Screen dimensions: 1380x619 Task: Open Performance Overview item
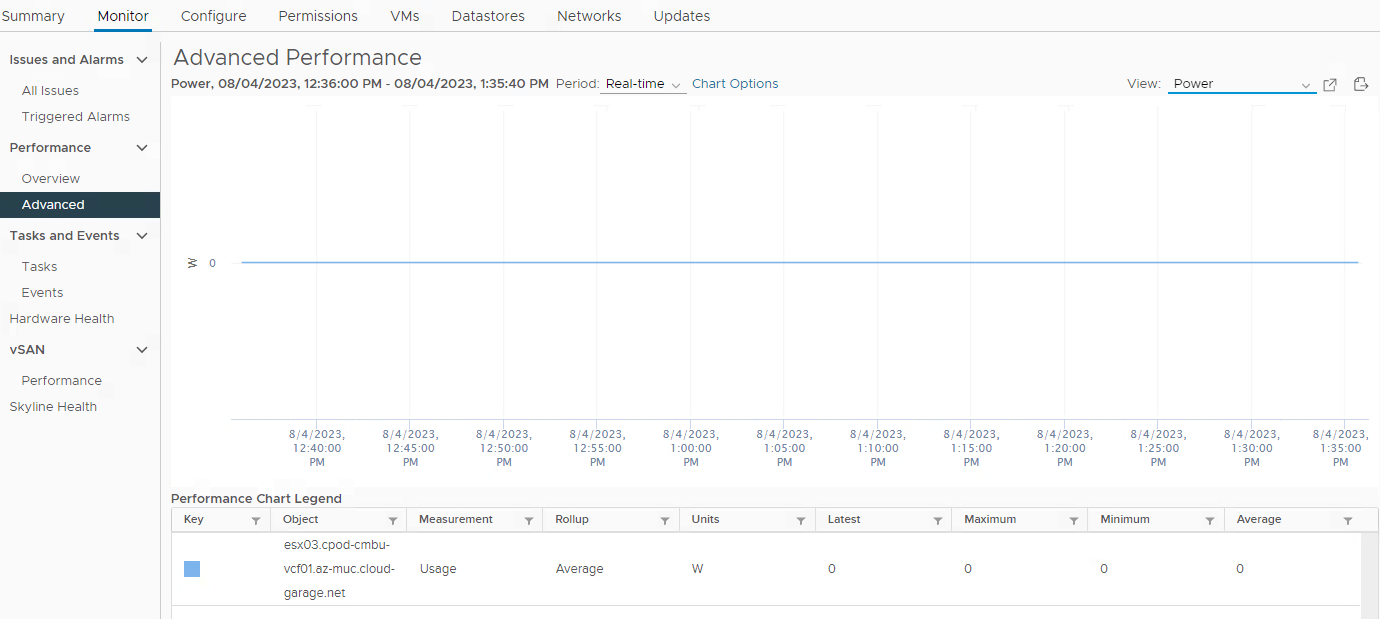51,179
